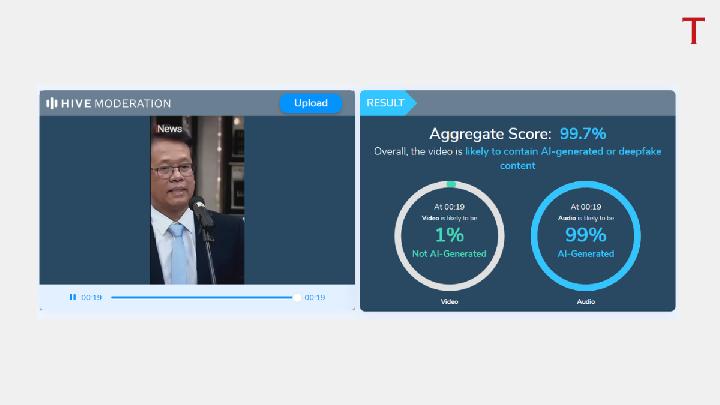720x405 pixels.
Task: Click the Video score circular gauge showing 1%
Action: click(x=449, y=236)
